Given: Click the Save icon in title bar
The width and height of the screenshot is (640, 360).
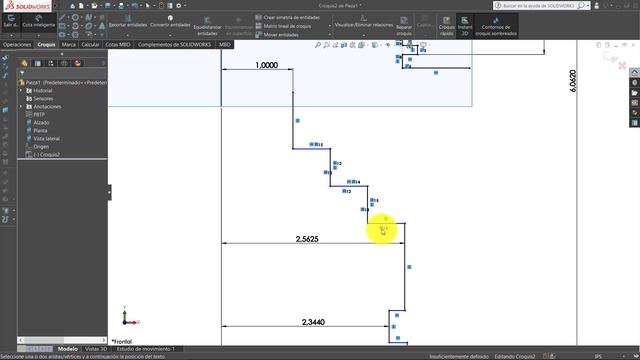Looking at the screenshot, I should 108,6.
